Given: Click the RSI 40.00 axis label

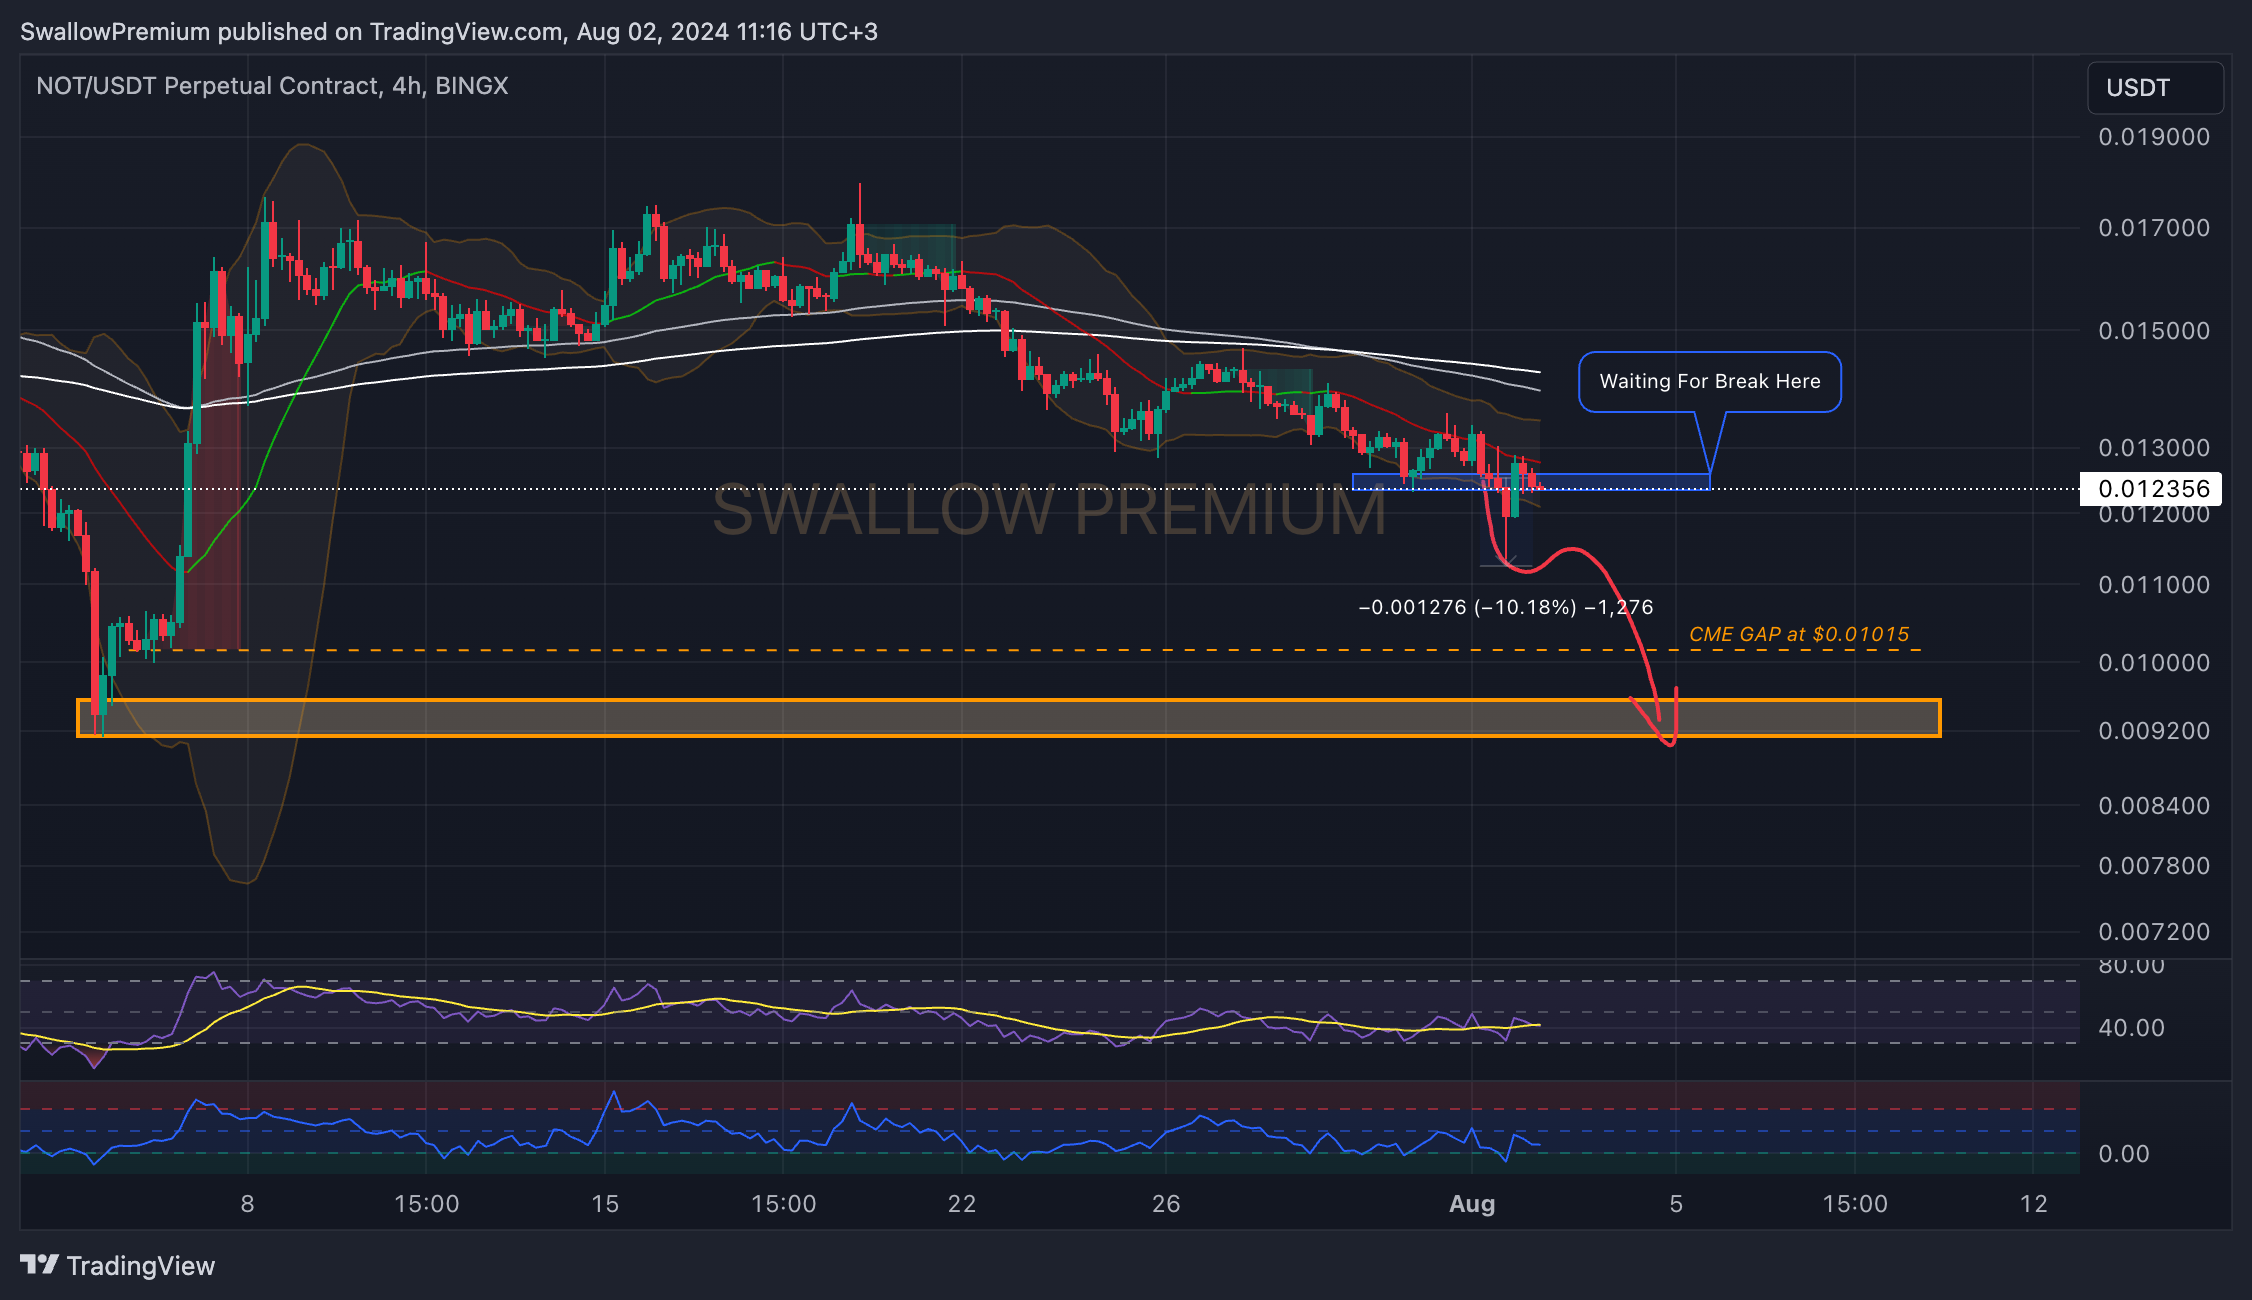Looking at the screenshot, I should (x=2131, y=1028).
